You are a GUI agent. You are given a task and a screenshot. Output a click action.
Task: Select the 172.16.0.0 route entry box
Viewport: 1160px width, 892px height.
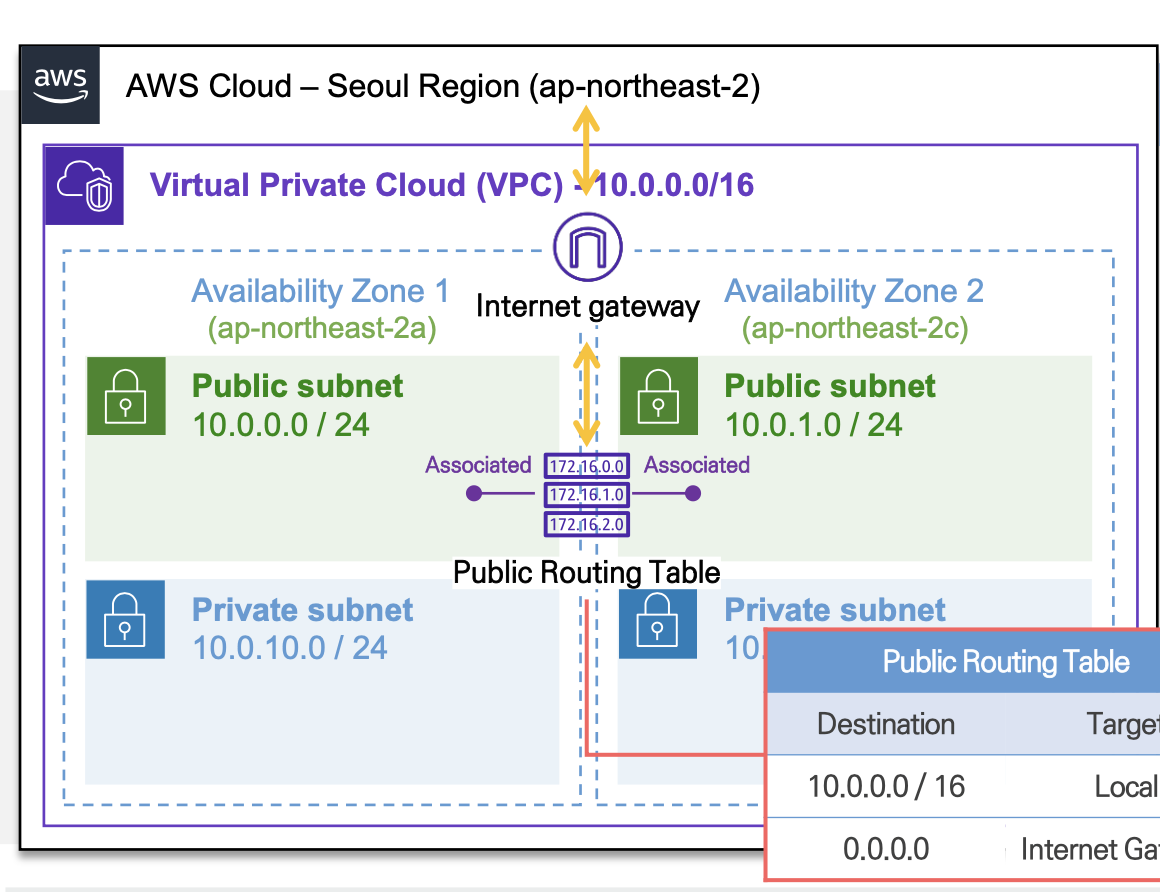click(587, 466)
